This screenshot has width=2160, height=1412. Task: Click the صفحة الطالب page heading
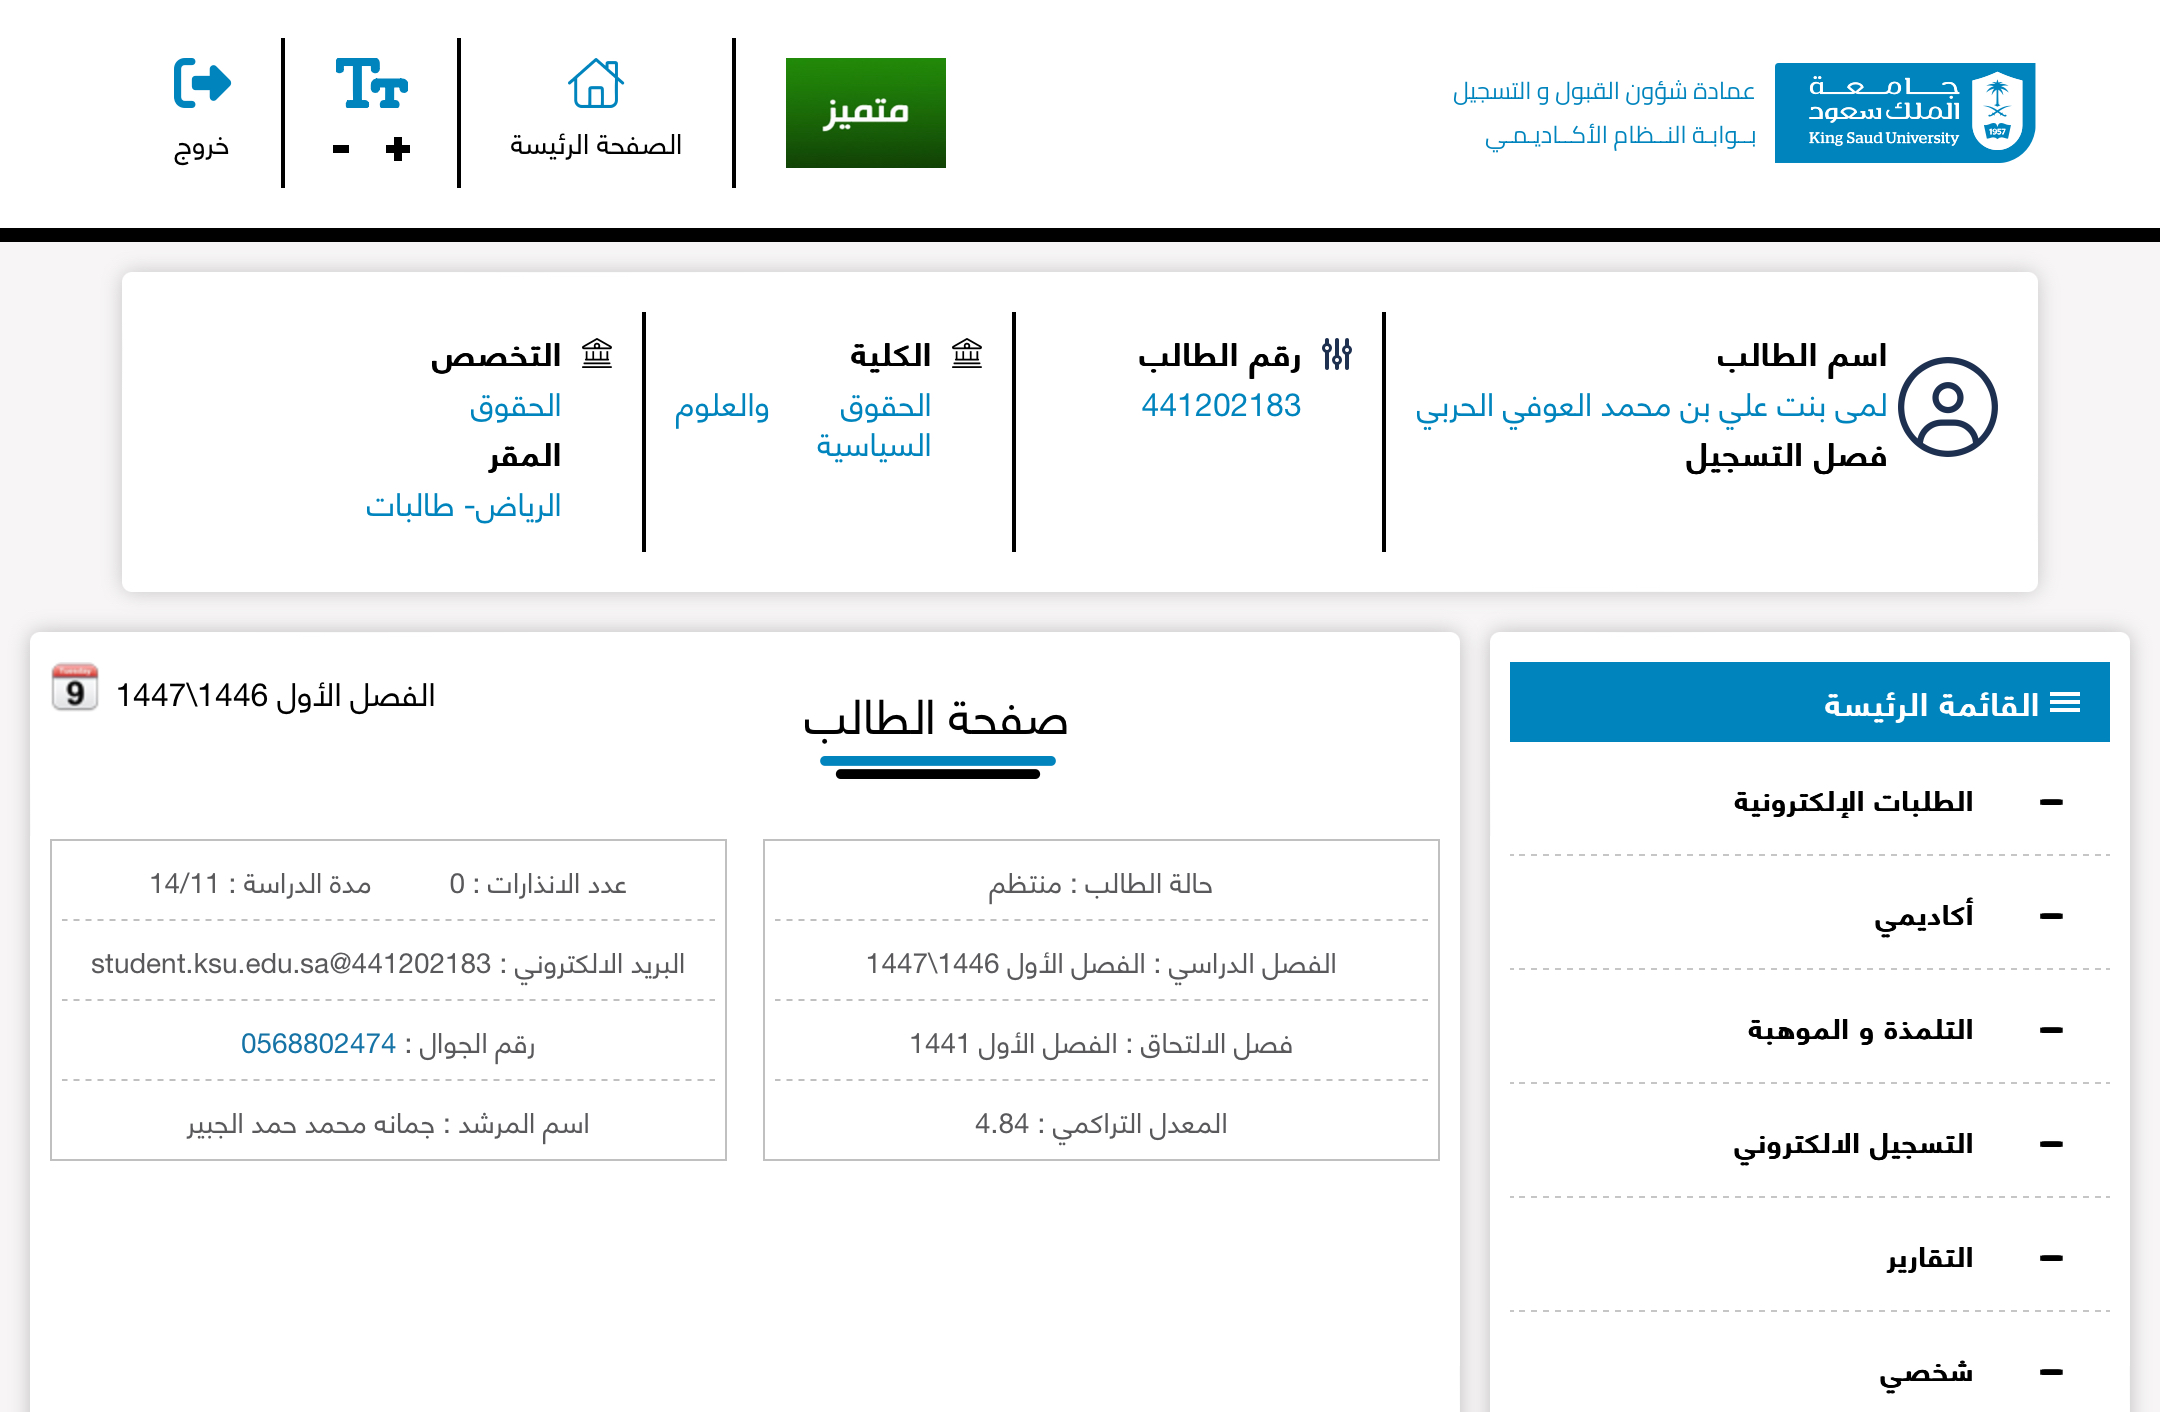pyautogui.click(x=936, y=719)
